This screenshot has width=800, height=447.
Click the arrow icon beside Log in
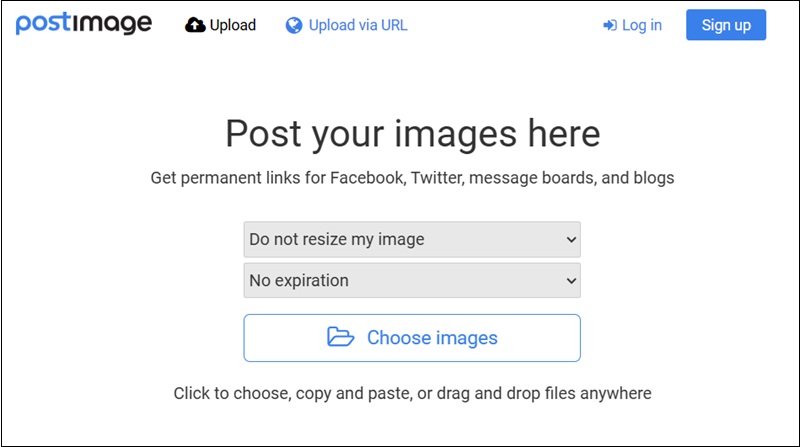point(609,25)
